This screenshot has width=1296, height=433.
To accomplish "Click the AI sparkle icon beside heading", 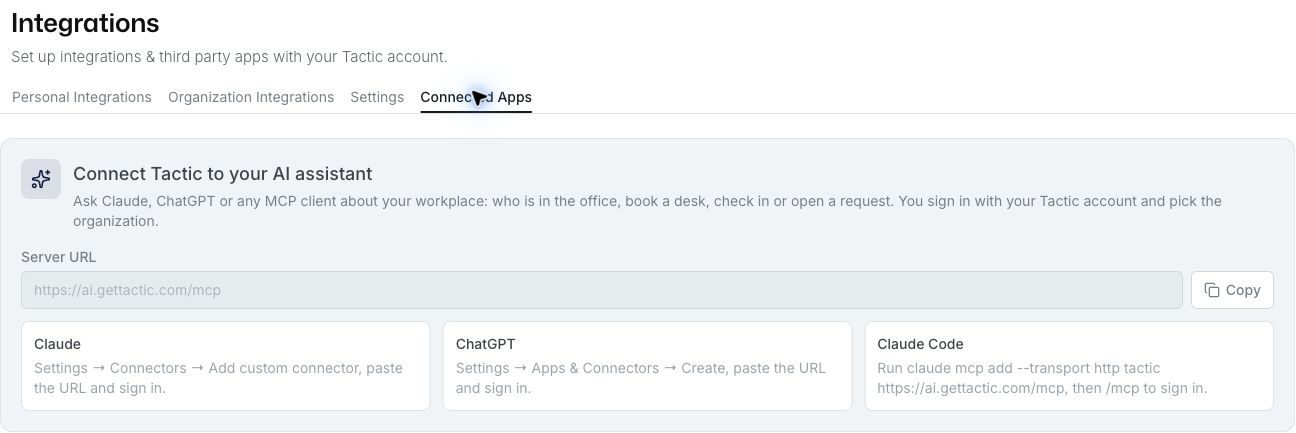I will pyautogui.click(x=41, y=179).
